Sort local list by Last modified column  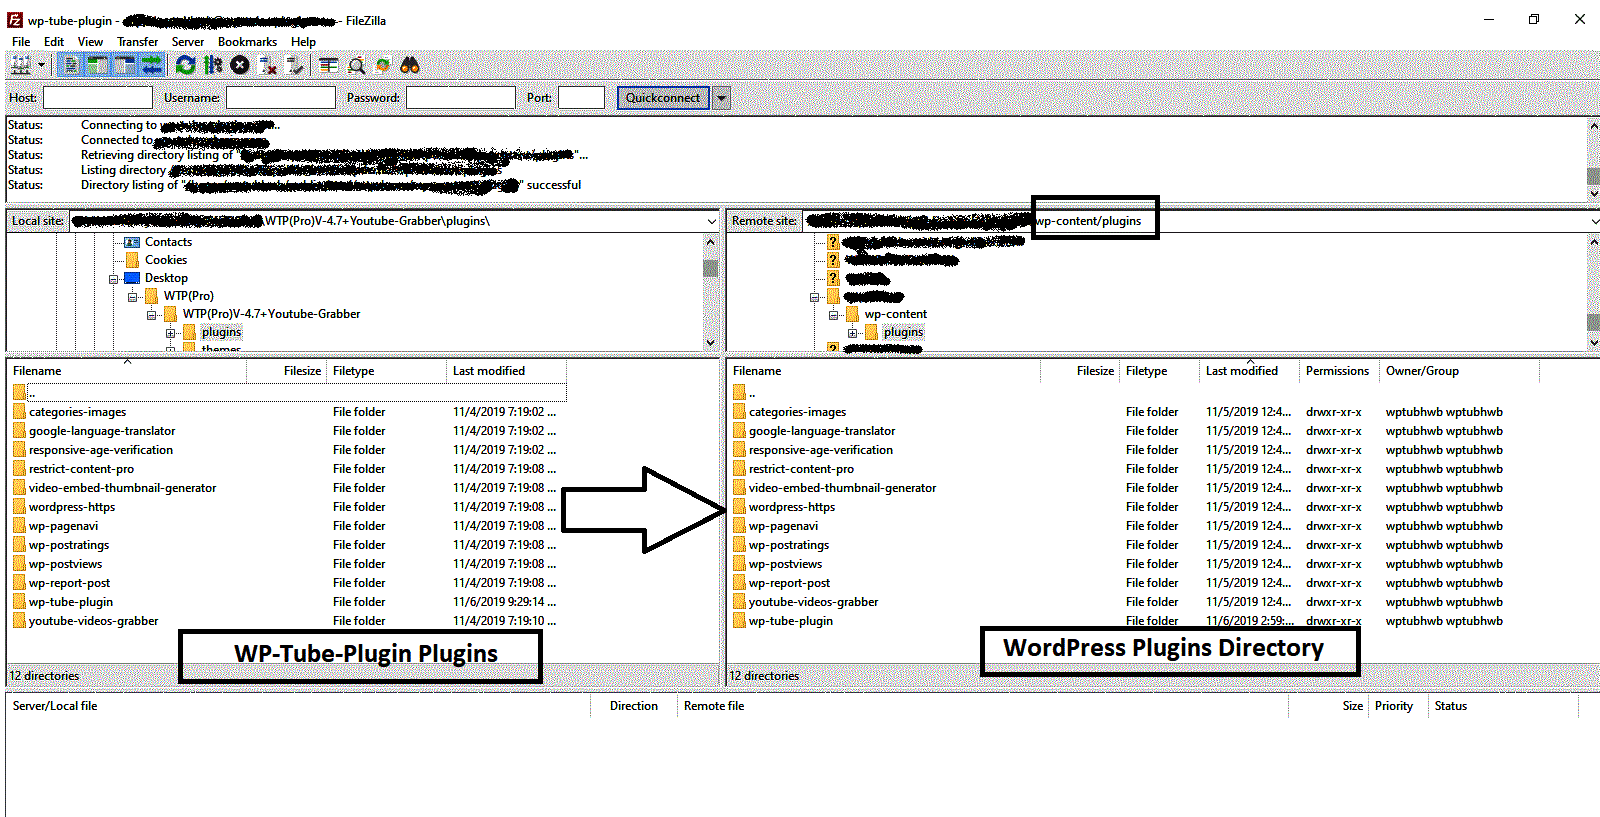pyautogui.click(x=506, y=371)
